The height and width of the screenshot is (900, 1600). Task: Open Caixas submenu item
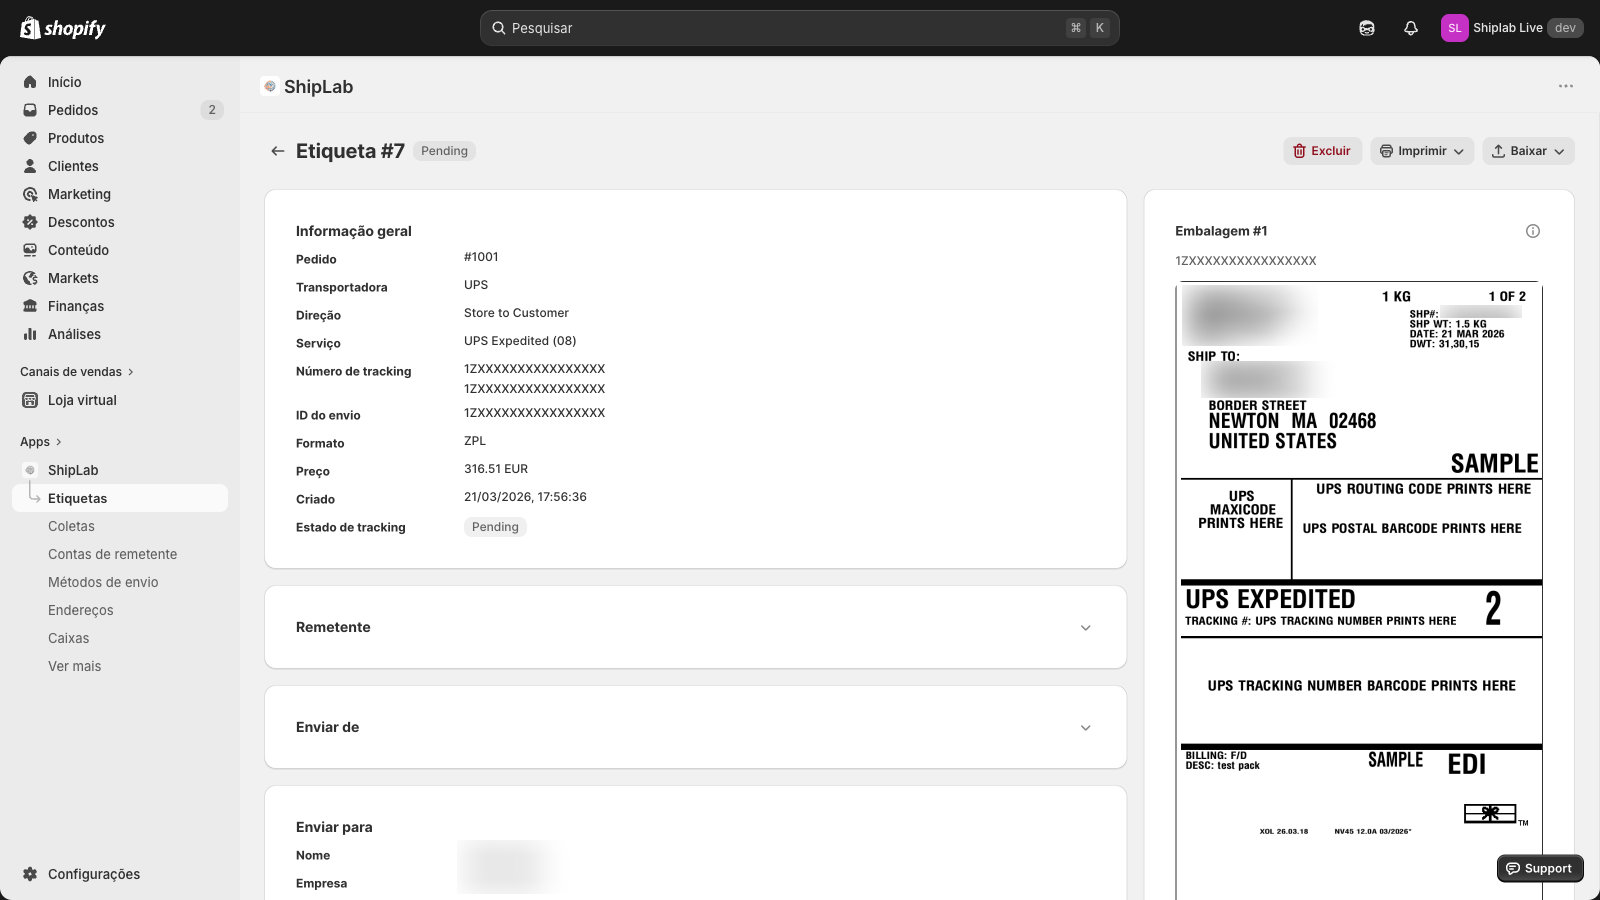(68, 638)
